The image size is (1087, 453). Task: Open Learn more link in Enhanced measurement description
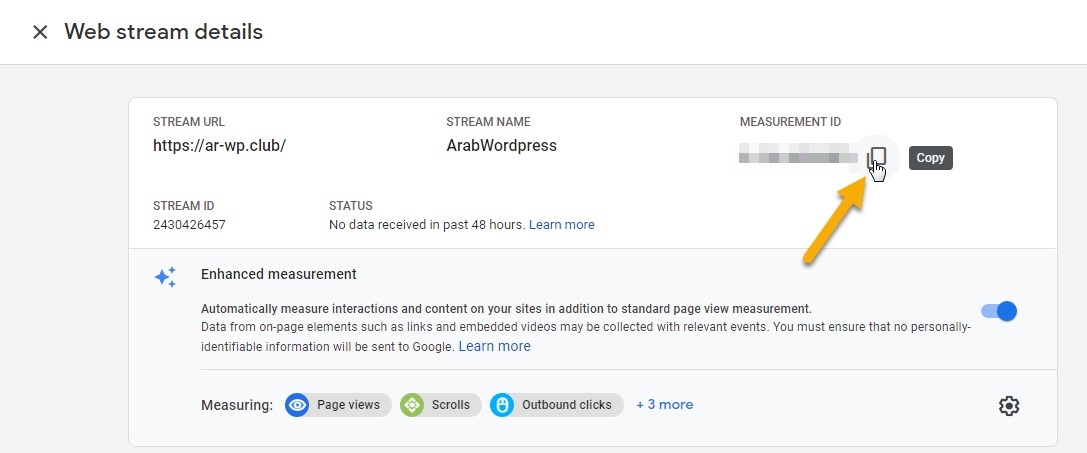click(494, 346)
